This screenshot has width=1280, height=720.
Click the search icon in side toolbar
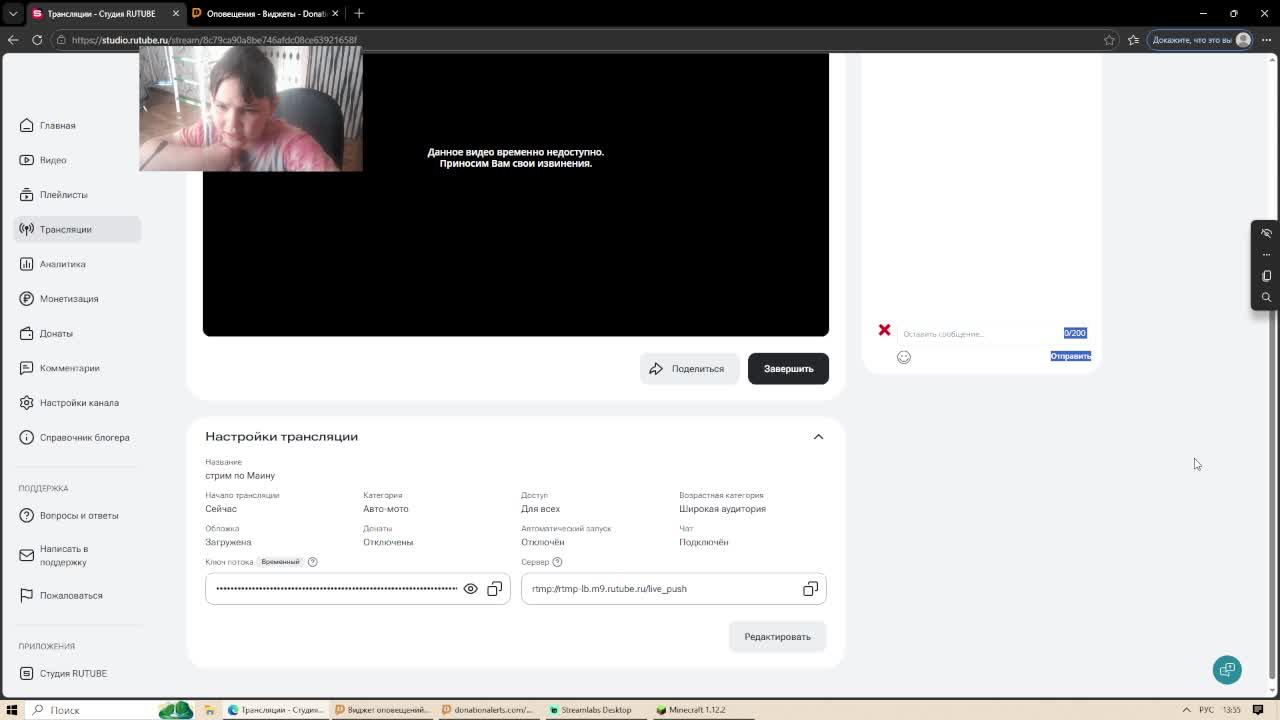coord(1266,298)
